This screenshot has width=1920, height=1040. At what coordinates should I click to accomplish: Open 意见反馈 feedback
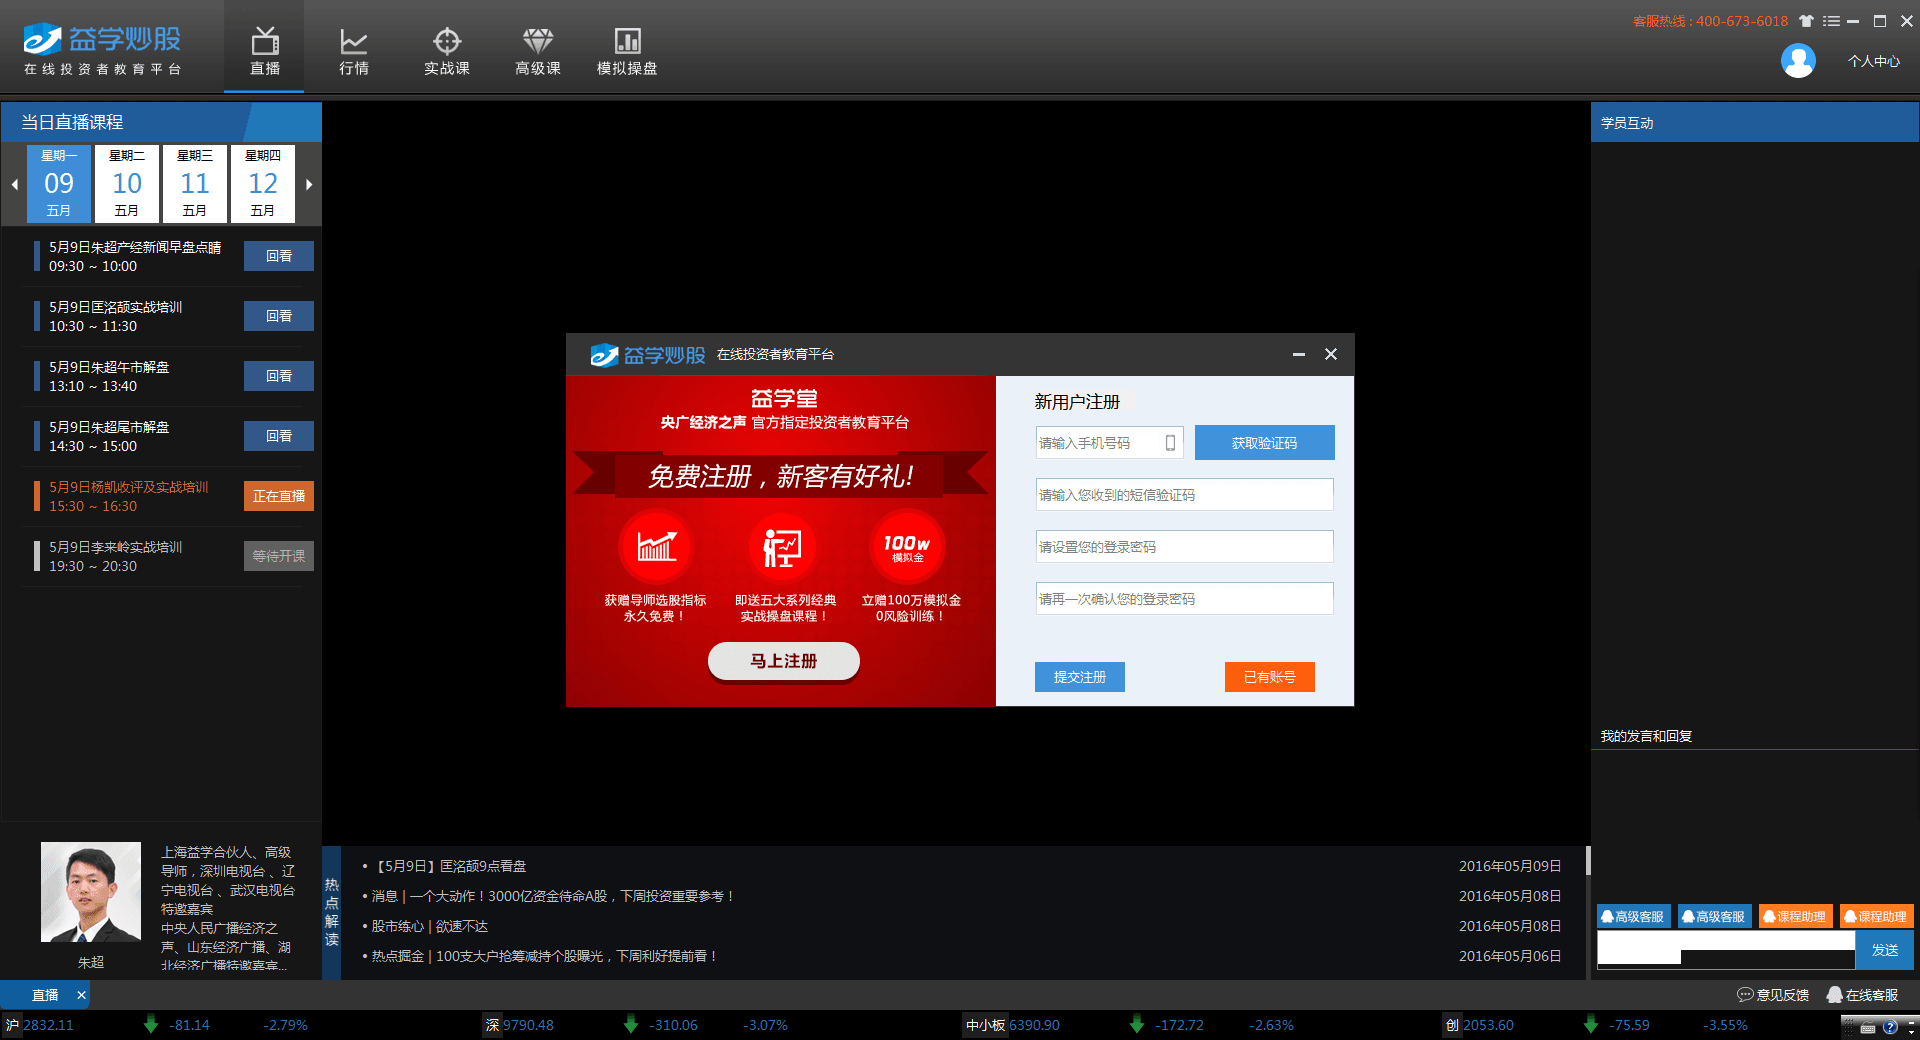pyautogui.click(x=1774, y=995)
